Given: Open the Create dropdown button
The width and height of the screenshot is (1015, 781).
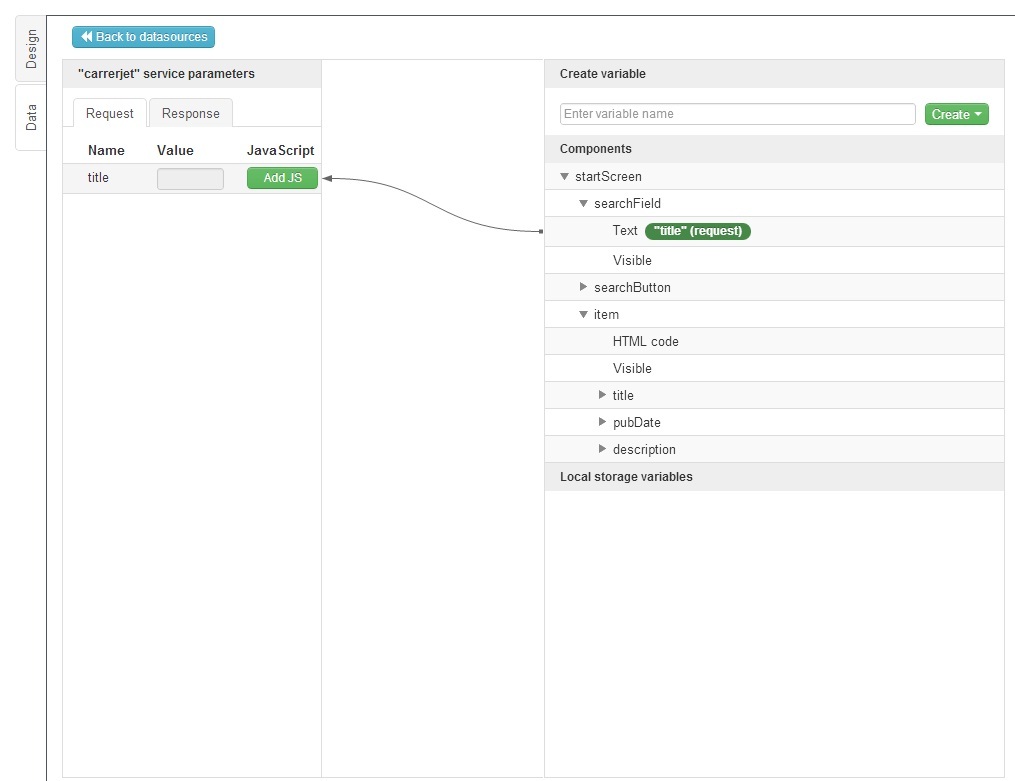Looking at the screenshot, I should (956, 114).
